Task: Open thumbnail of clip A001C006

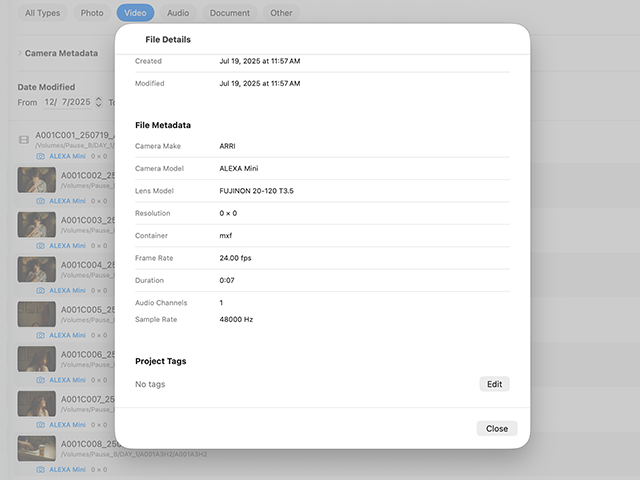Action: (x=37, y=359)
